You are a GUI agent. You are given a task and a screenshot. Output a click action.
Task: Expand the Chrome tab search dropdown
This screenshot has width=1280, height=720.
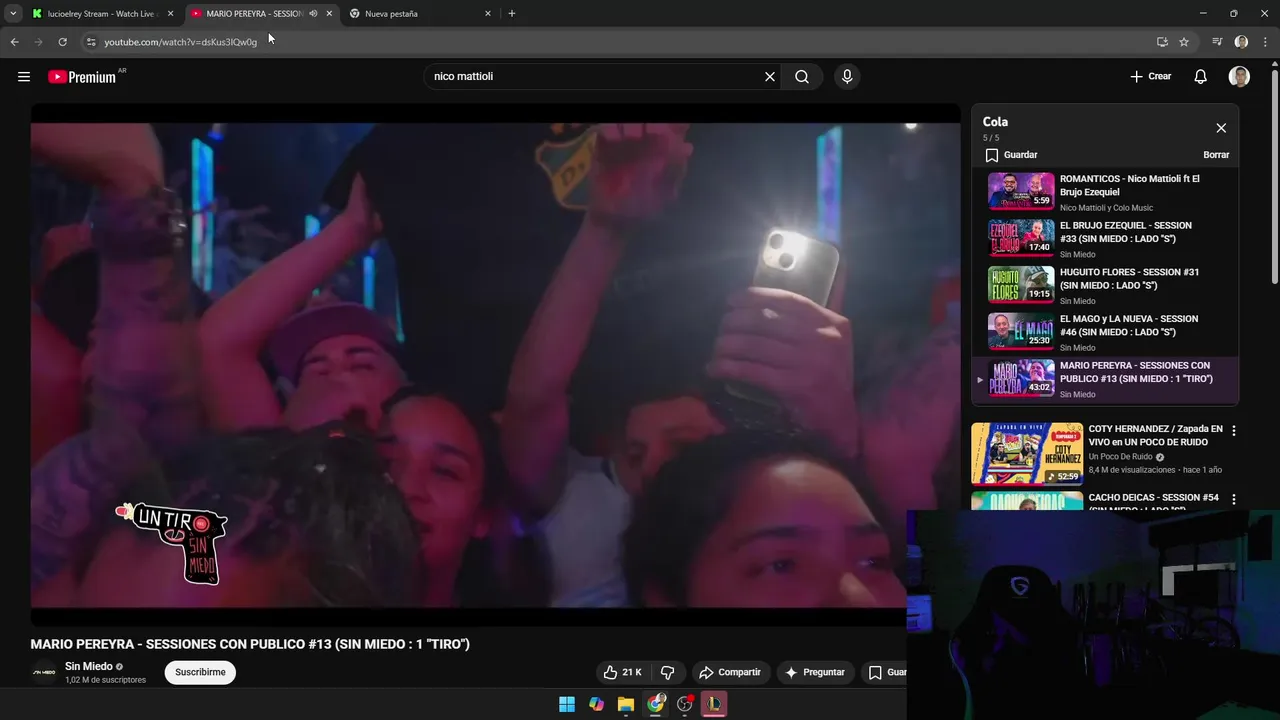tap(13, 13)
